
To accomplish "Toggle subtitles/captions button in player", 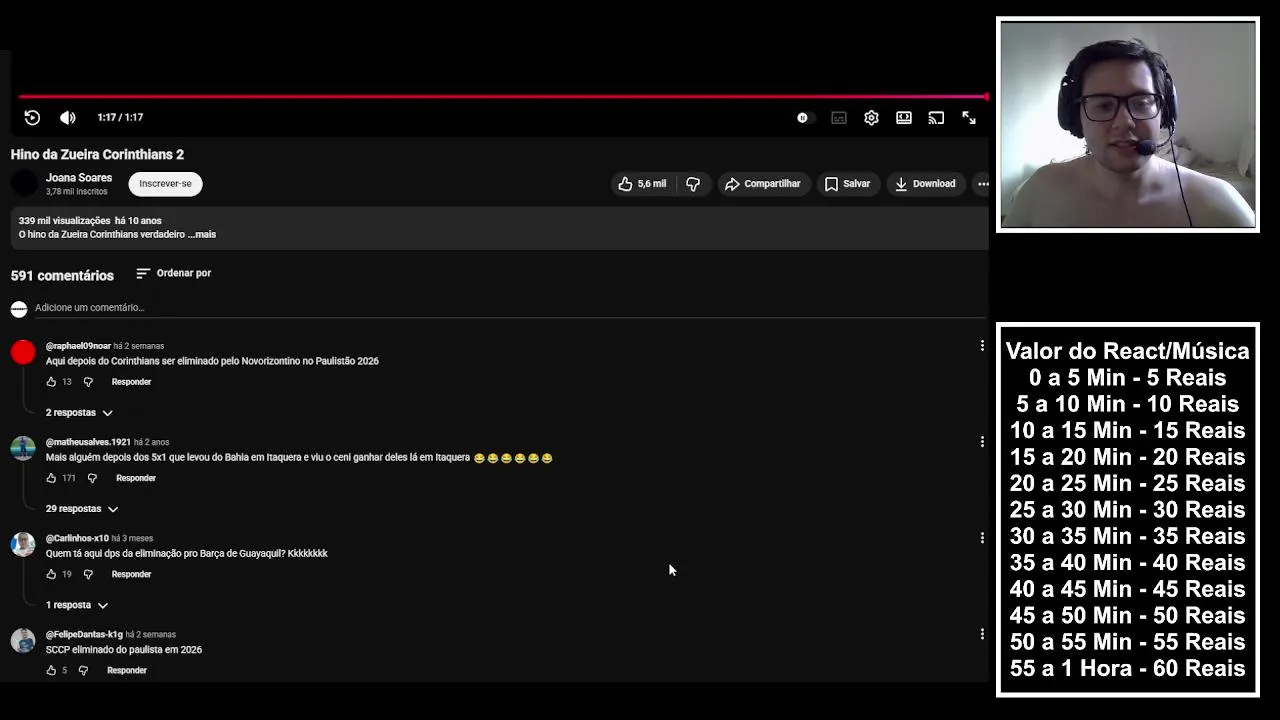I will [839, 118].
